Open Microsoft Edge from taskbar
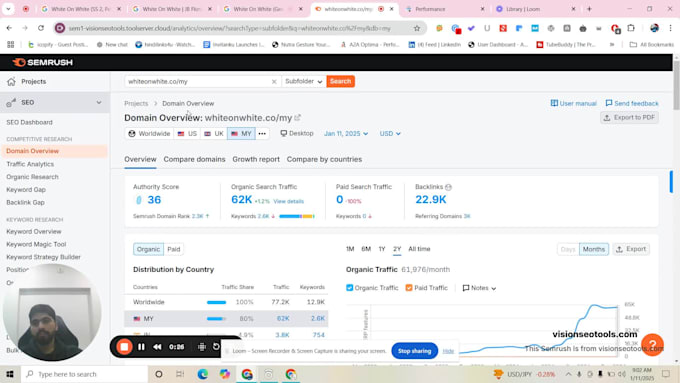This screenshot has width=680, height=383. [203, 374]
